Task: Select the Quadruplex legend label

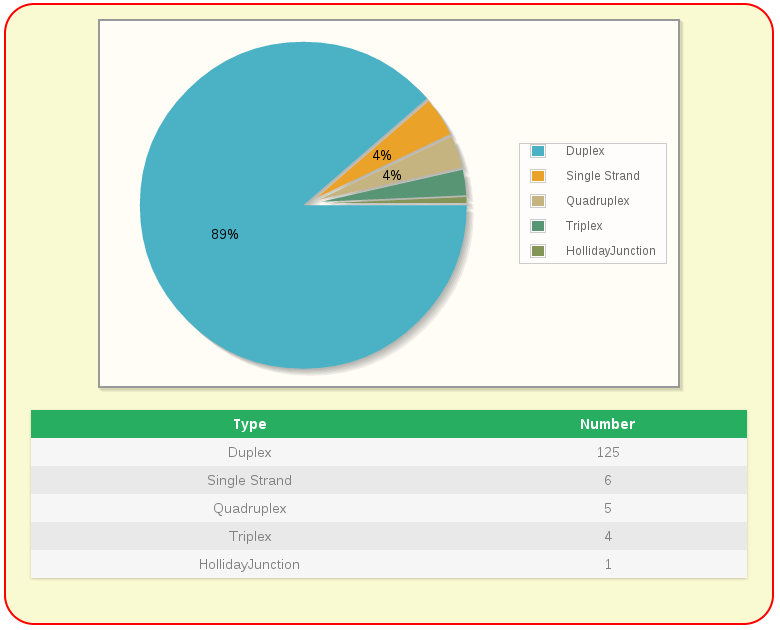Action: coord(597,201)
